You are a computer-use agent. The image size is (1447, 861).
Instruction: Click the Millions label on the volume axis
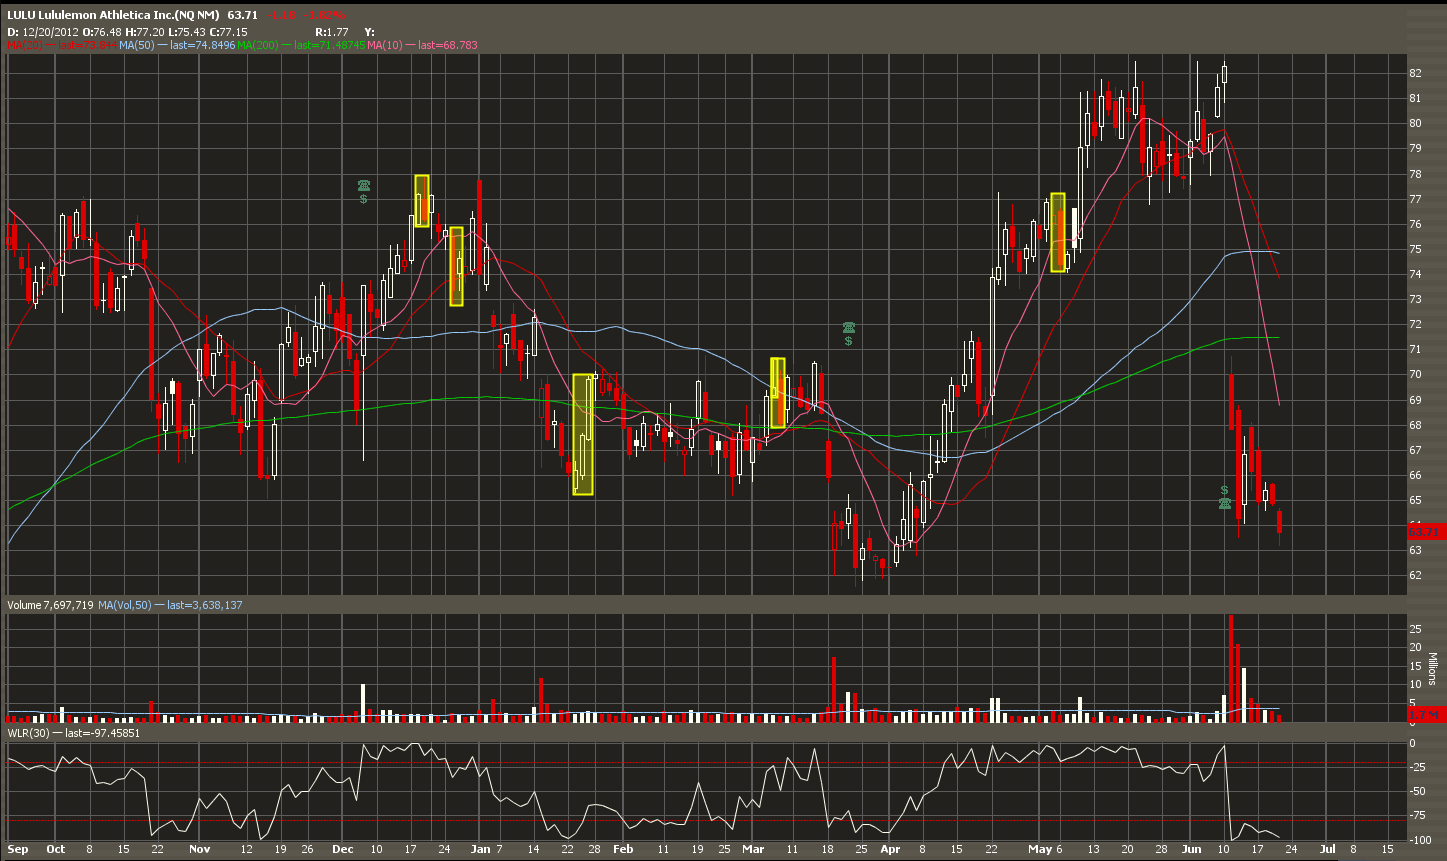1431,668
